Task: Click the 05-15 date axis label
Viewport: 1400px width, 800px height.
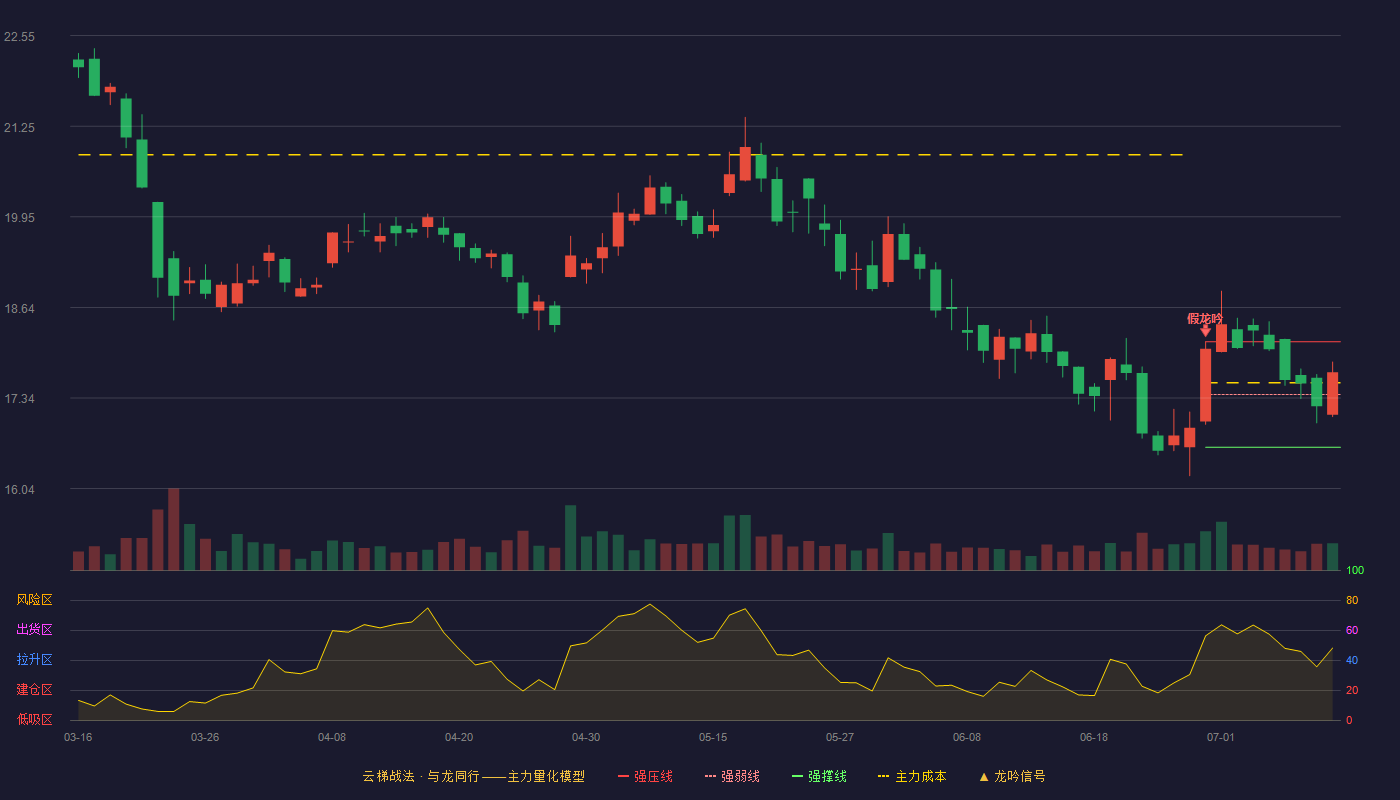Action: click(713, 737)
